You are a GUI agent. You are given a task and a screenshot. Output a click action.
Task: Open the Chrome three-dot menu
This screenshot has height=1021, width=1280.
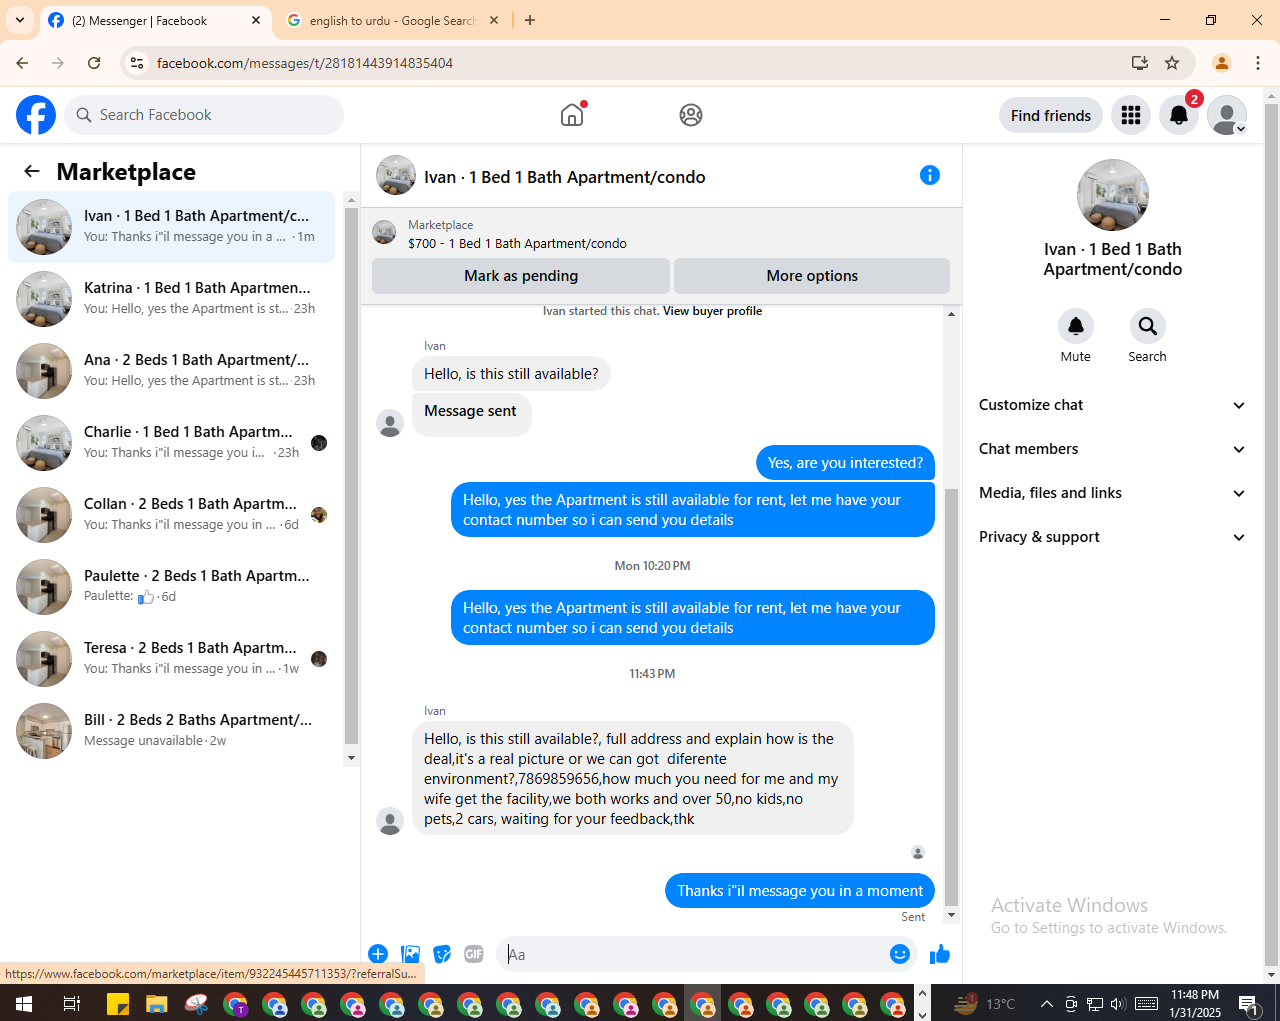(1258, 63)
